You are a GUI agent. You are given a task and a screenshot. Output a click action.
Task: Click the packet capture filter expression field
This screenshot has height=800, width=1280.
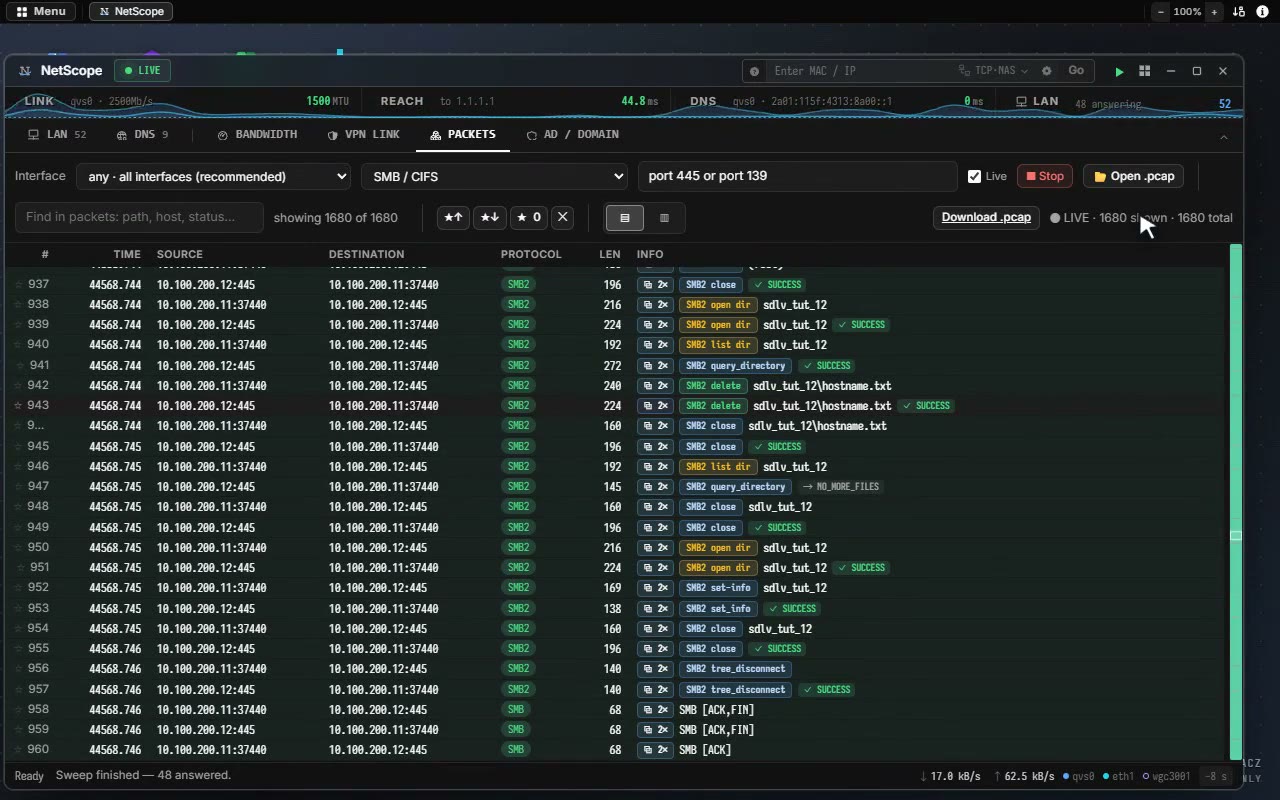pos(797,176)
